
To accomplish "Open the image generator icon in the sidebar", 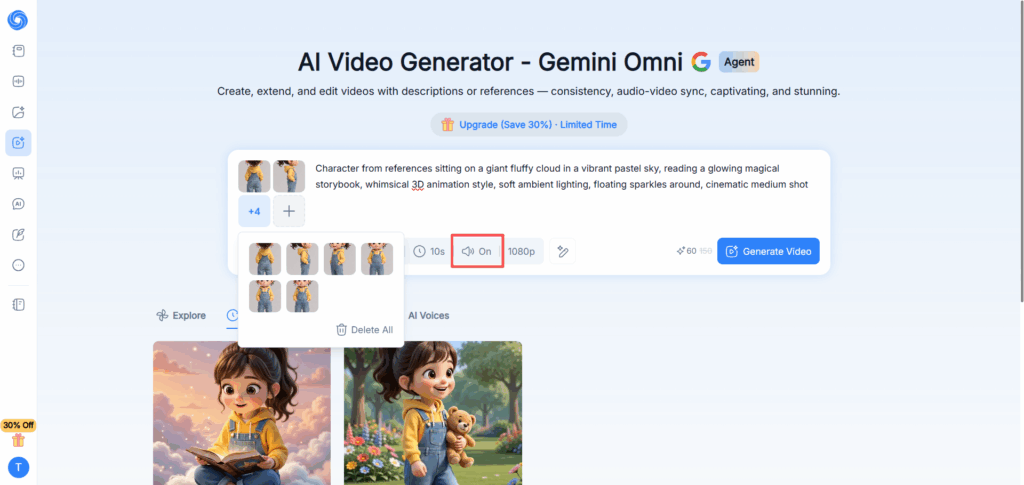I will point(18,112).
